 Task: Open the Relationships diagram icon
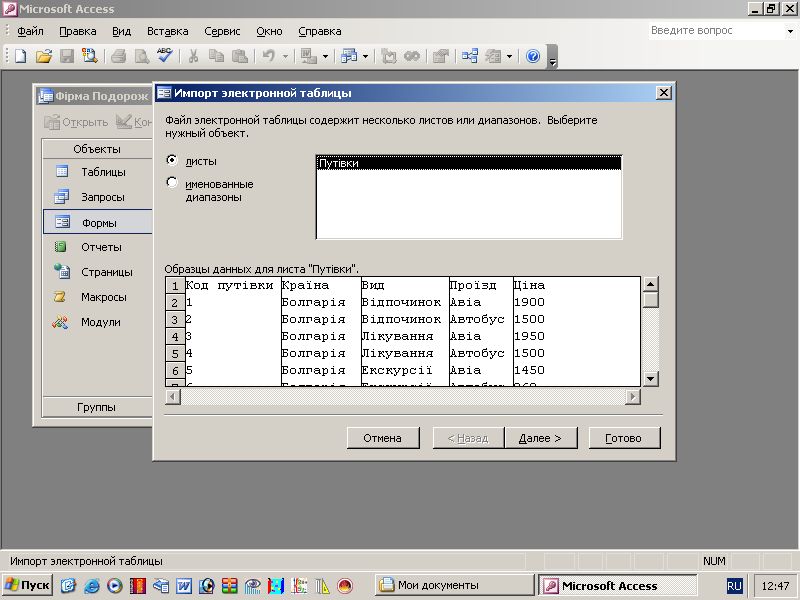click(470, 56)
